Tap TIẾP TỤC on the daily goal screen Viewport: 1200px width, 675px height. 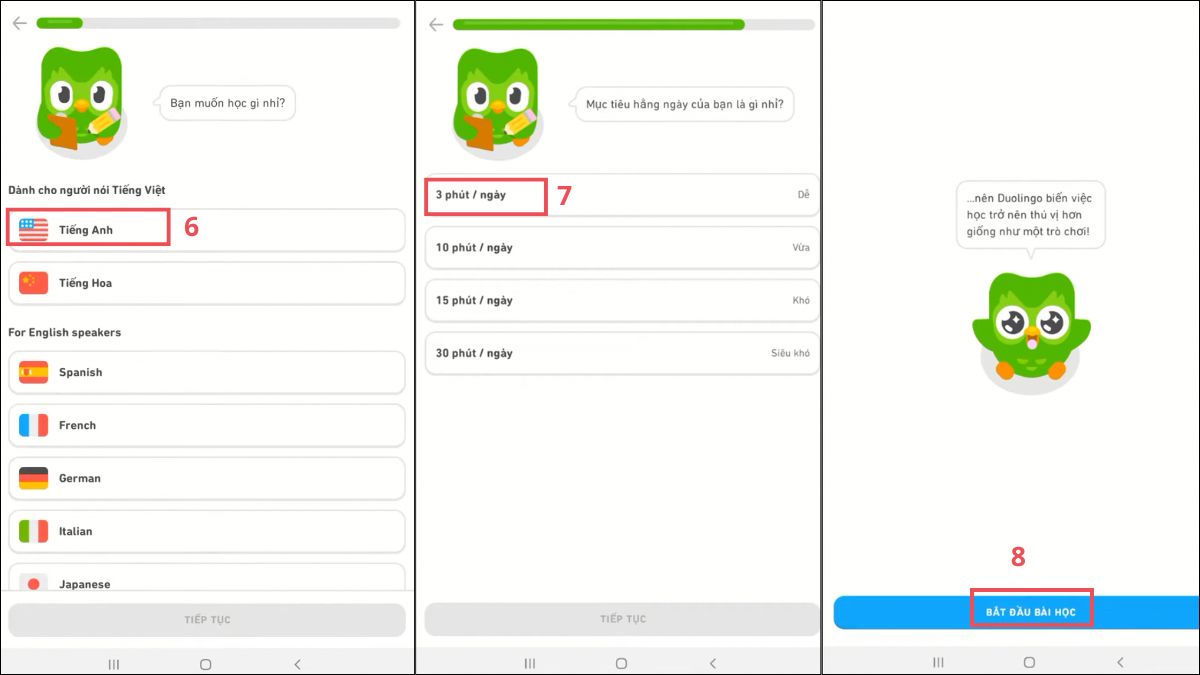pyautogui.click(x=622, y=619)
